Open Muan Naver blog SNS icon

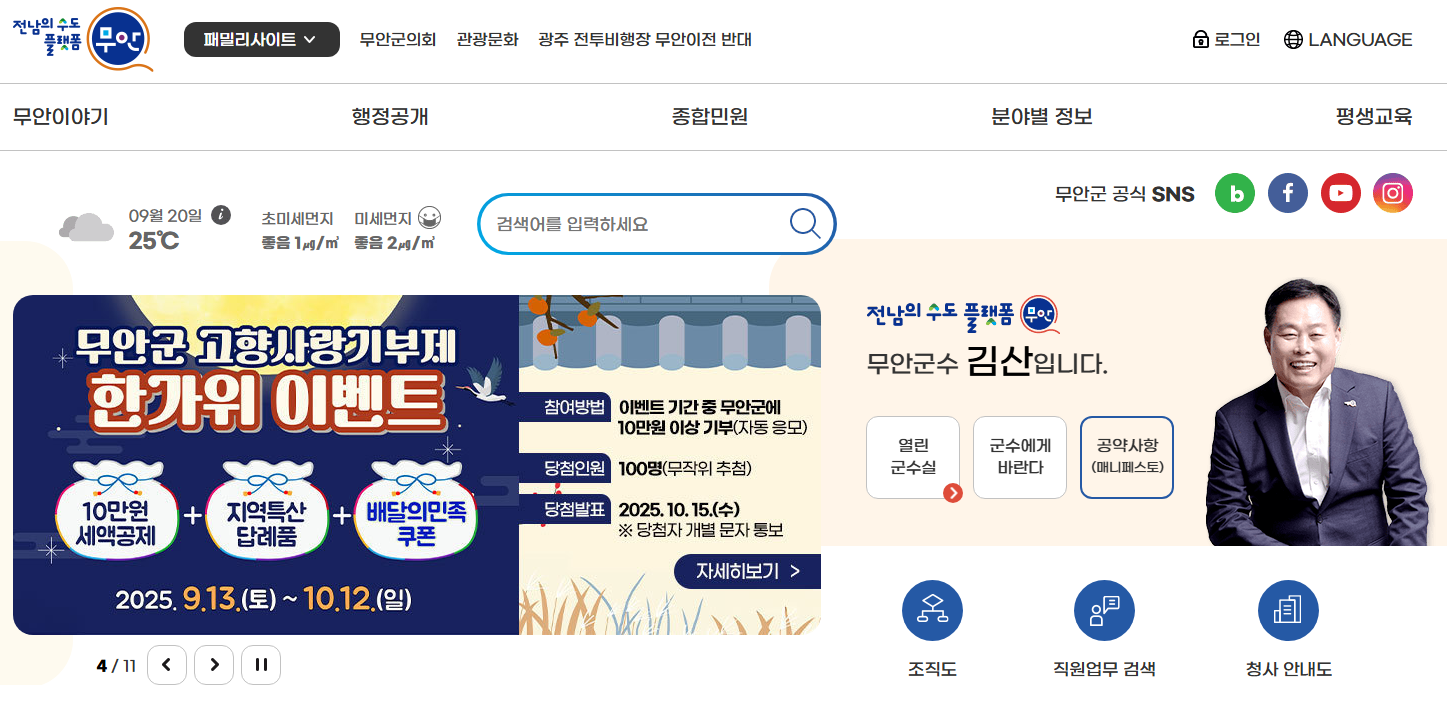pyautogui.click(x=1234, y=193)
